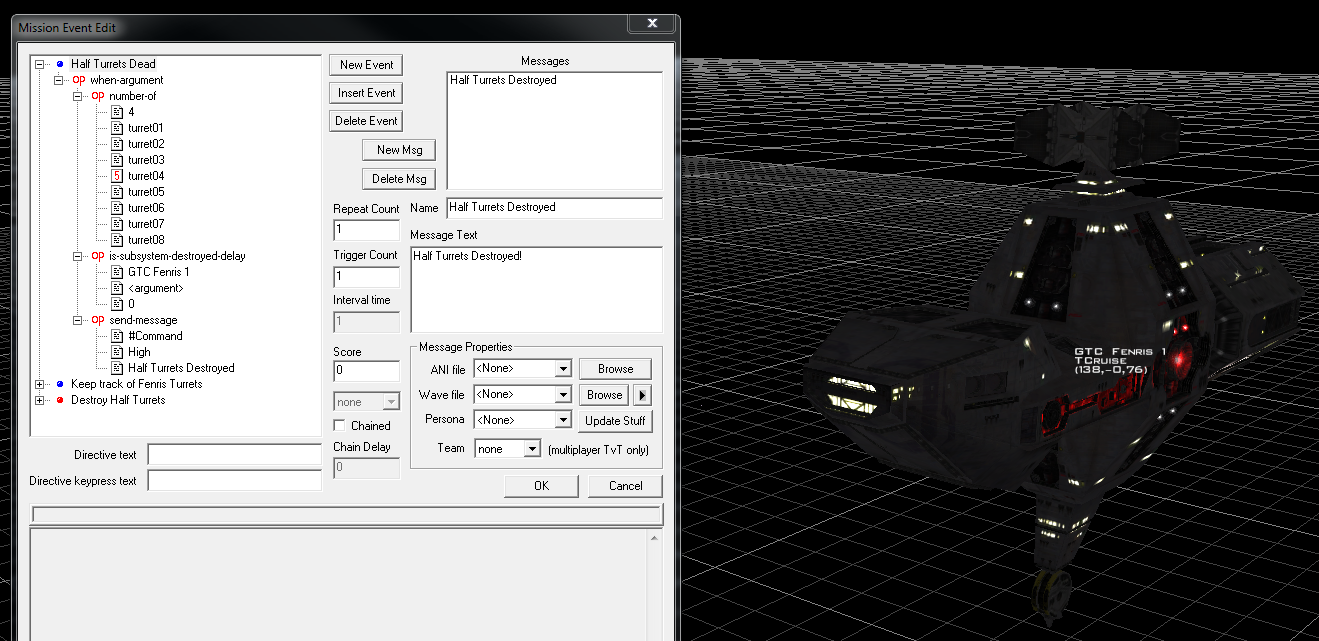
Task: Click Browse next to ANI file
Action: (615, 369)
